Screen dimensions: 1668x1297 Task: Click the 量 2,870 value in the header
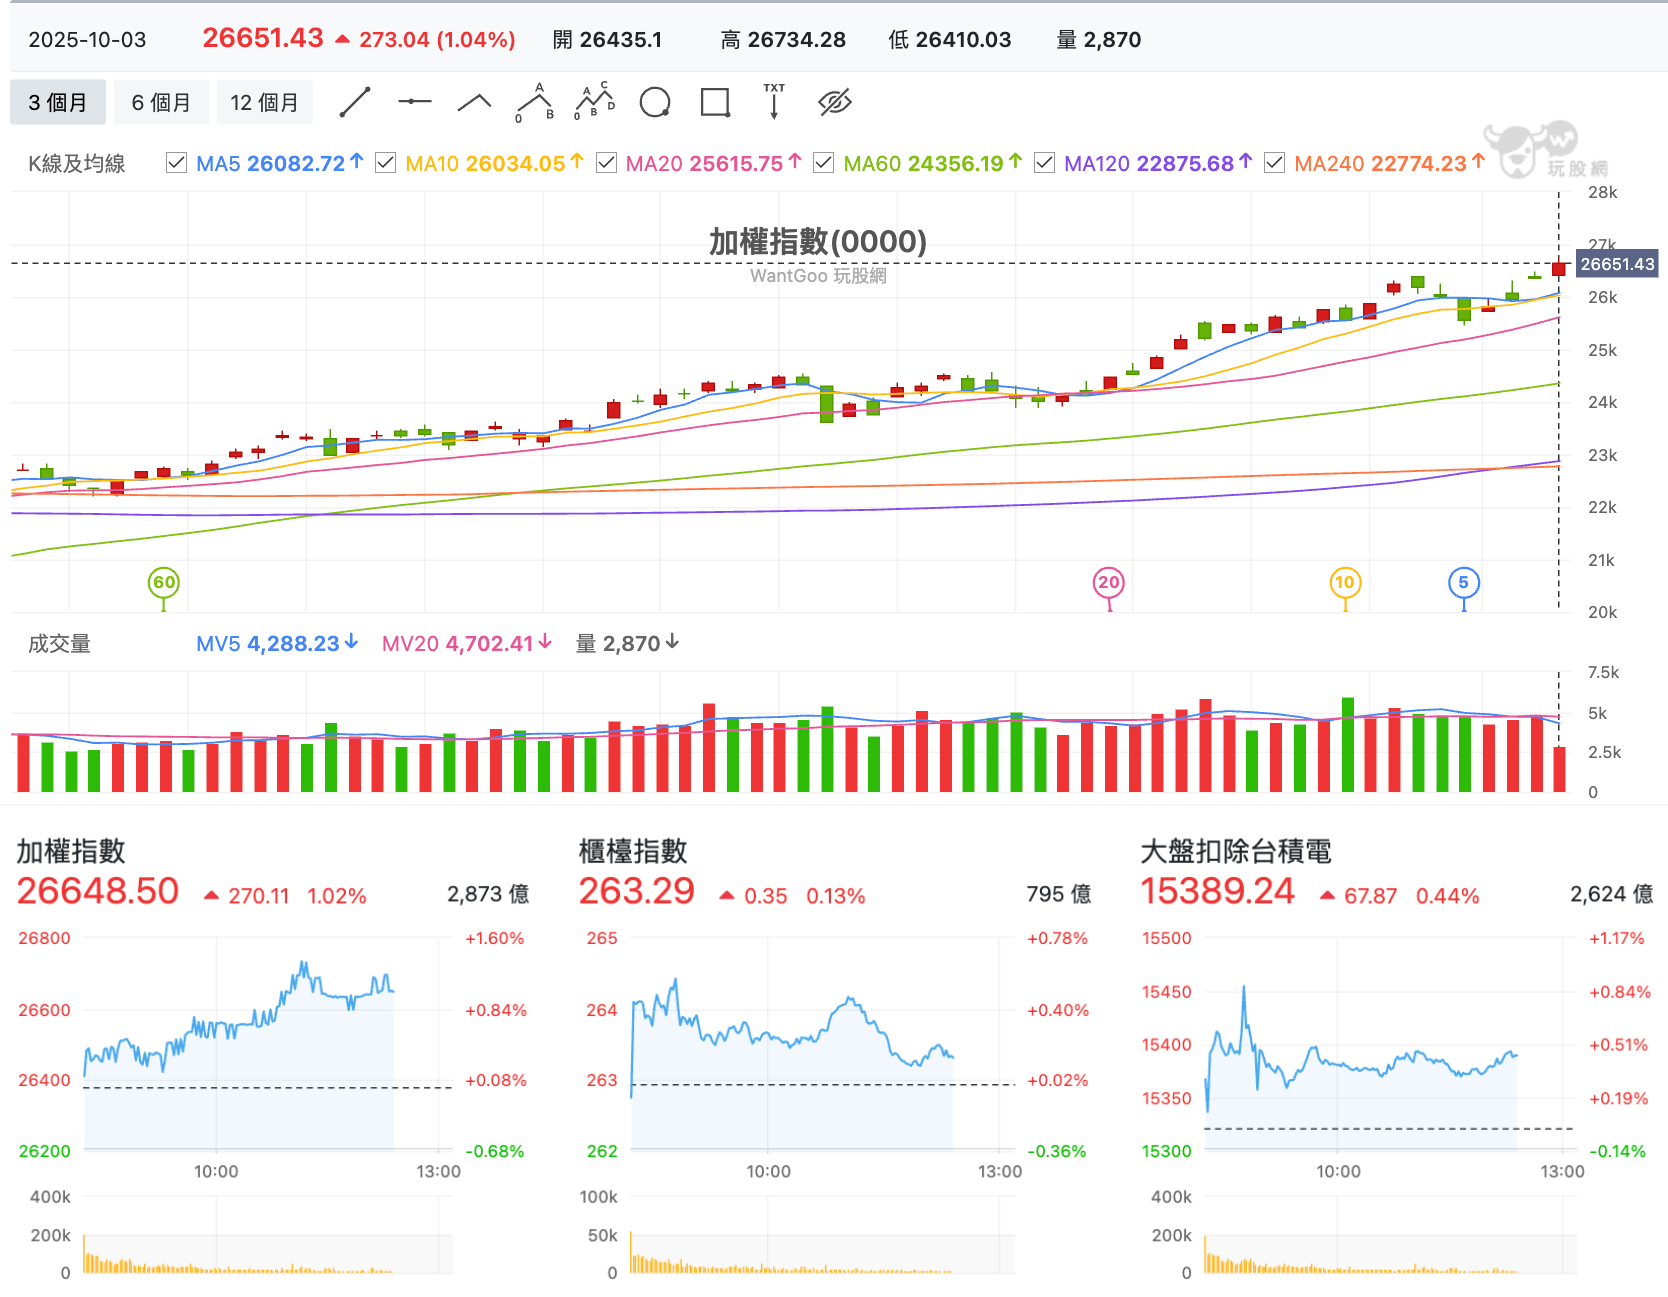pos(1099,40)
